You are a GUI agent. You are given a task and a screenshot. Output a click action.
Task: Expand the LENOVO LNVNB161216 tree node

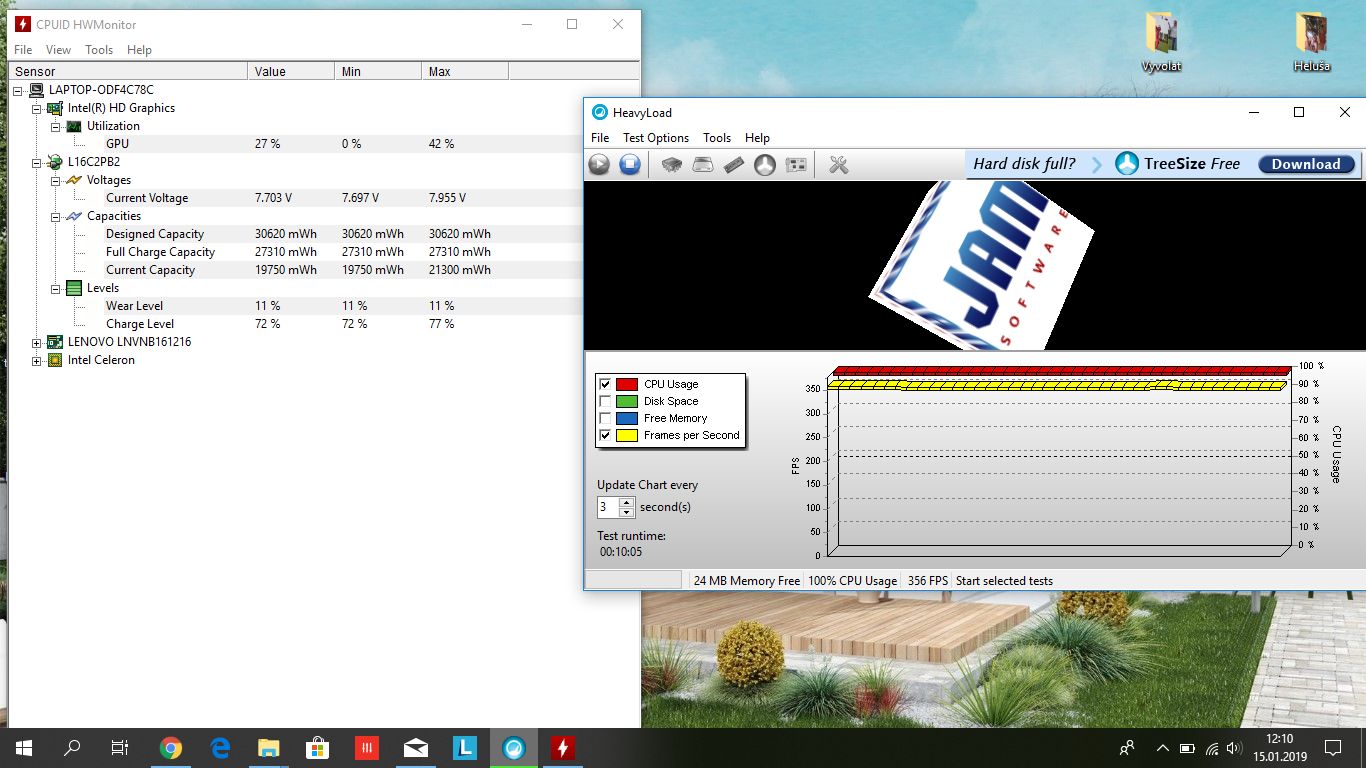tap(37, 342)
